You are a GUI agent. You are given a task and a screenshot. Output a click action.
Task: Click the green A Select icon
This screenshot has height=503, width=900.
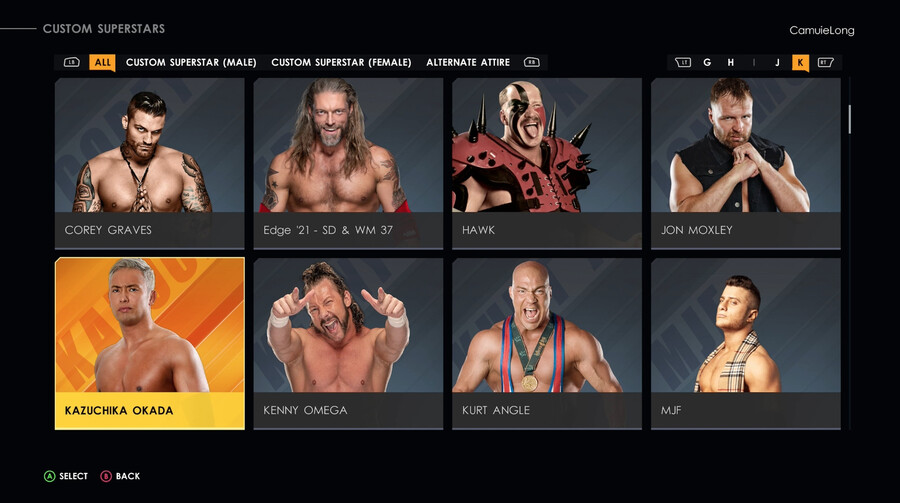[50, 476]
